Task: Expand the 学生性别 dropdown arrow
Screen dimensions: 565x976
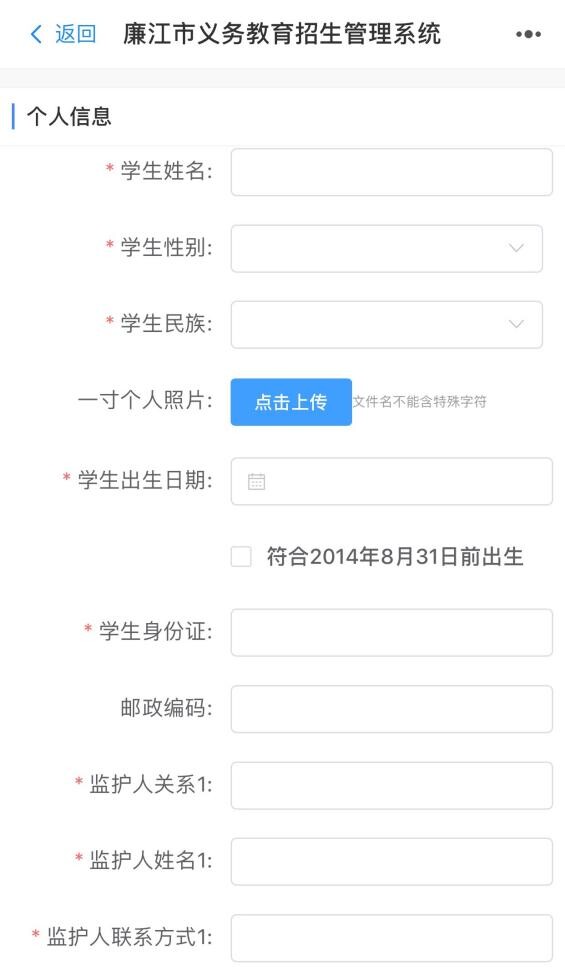Action: (x=516, y=248)
